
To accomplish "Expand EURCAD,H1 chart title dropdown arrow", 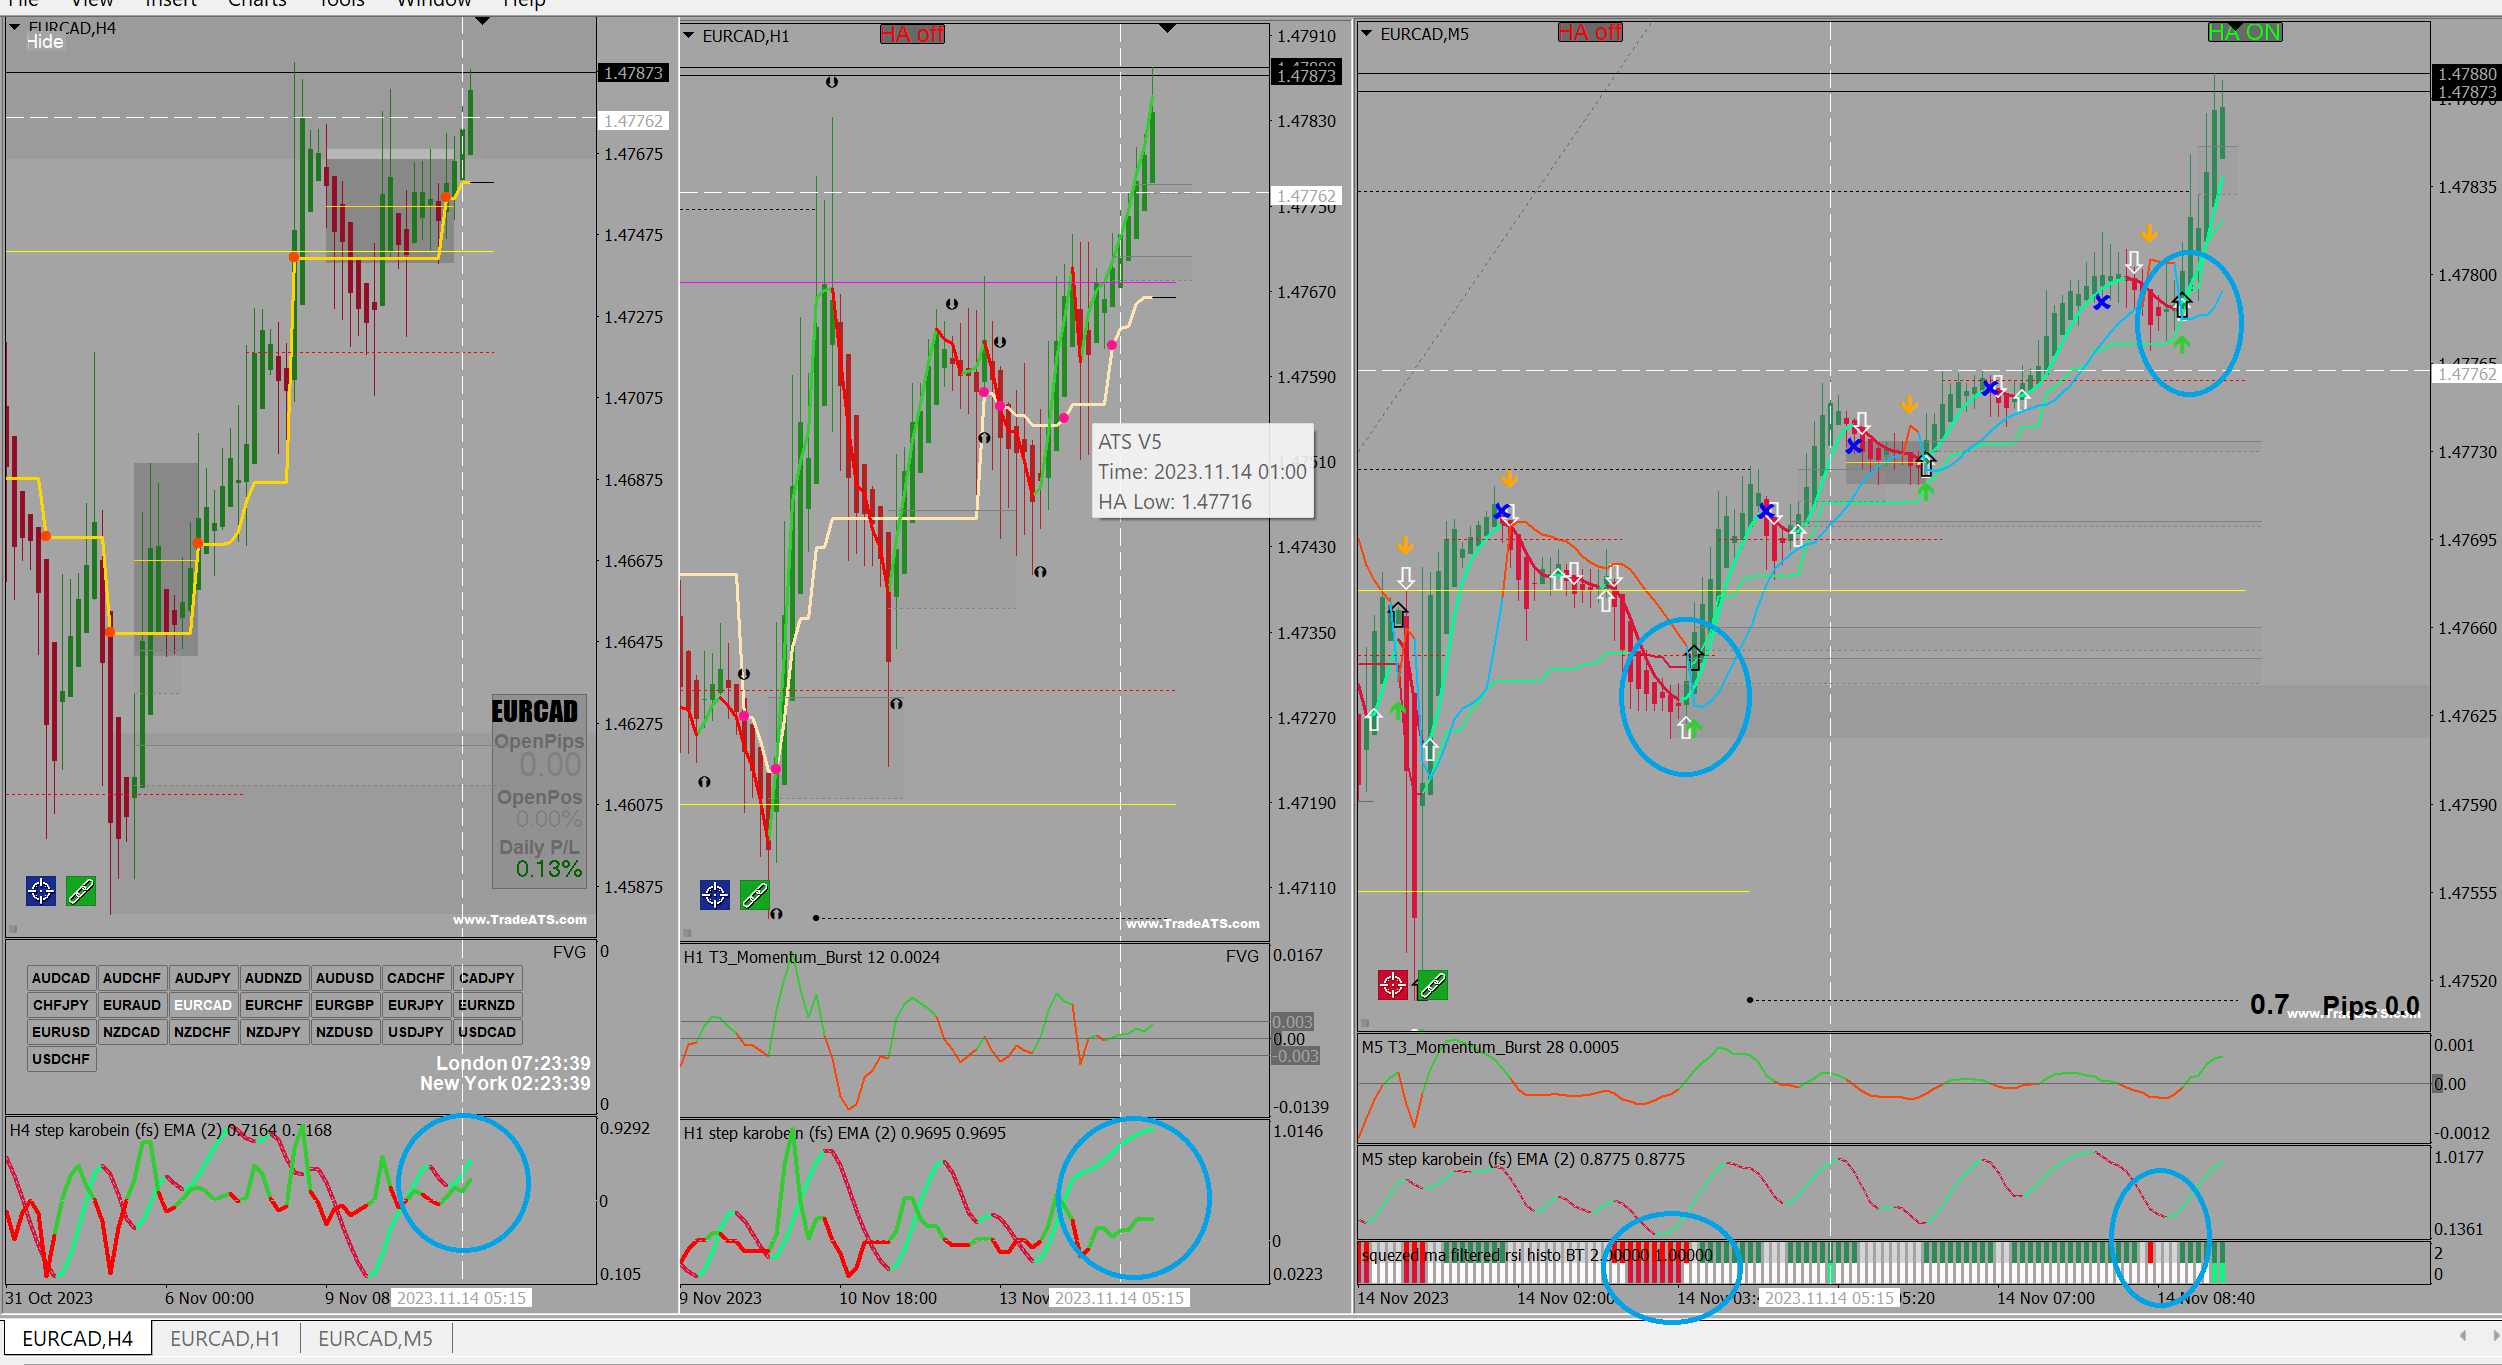I will [689, 36].
